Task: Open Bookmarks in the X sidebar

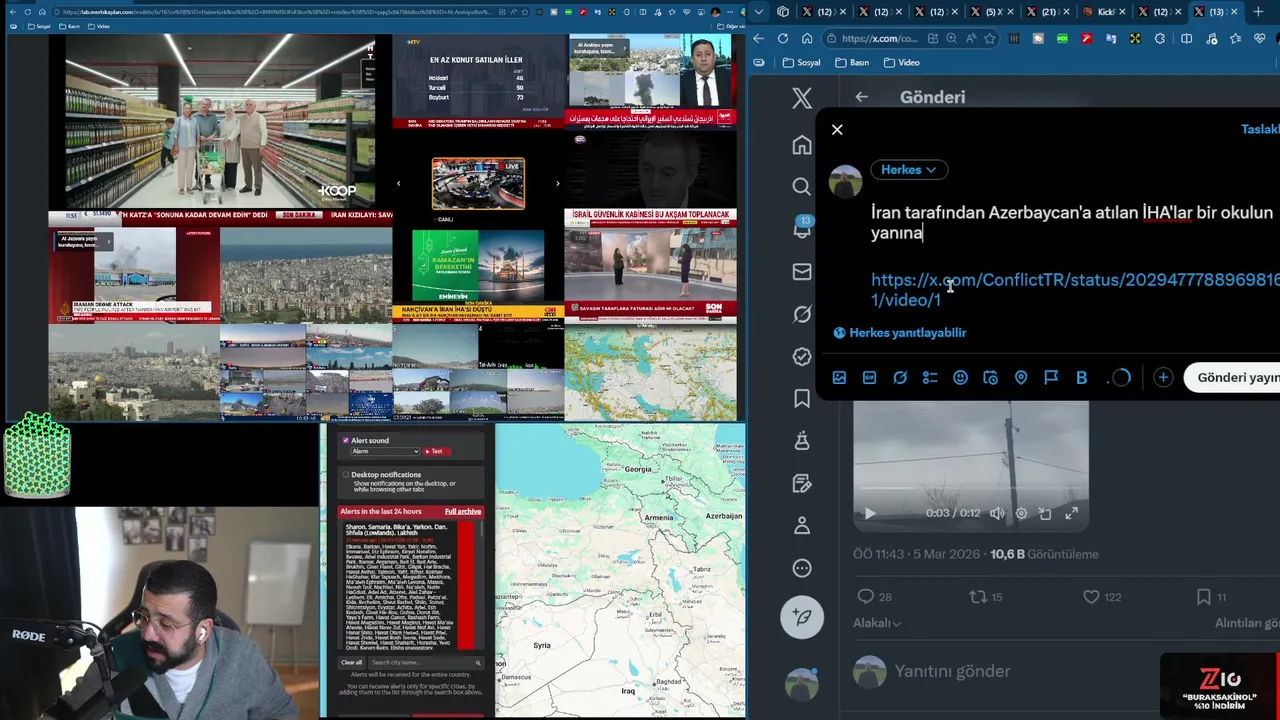Action: 802,399
